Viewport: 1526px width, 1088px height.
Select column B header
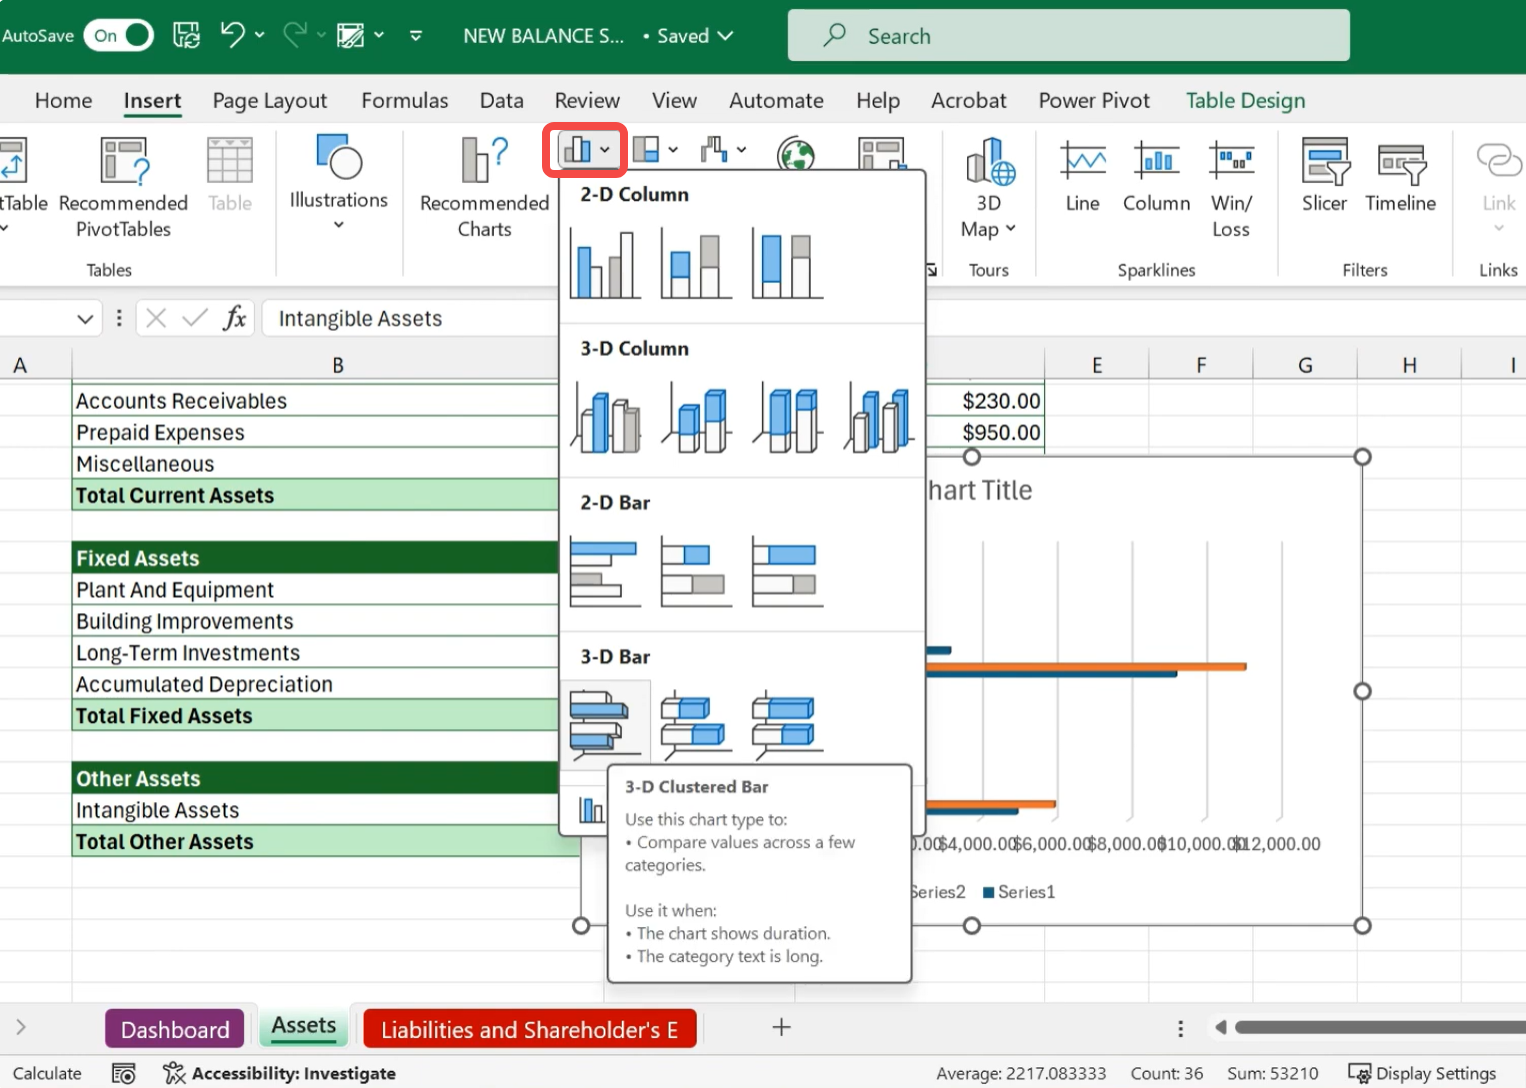click(338, 365)
